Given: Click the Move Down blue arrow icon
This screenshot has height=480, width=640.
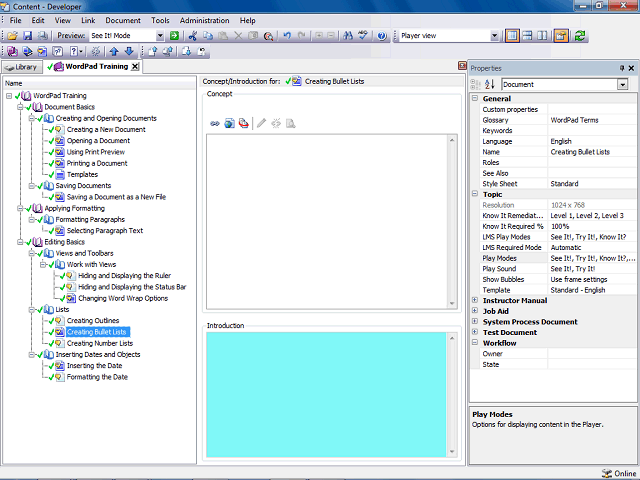Looking at the screenshot, I should [x=129, y=51].
